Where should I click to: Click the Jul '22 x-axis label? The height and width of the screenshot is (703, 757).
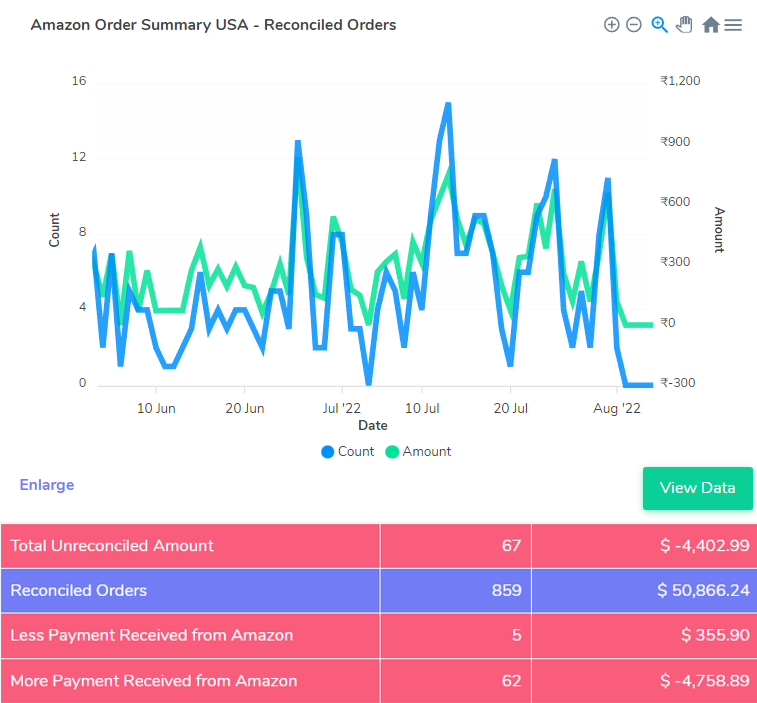(x=342, y=408)
